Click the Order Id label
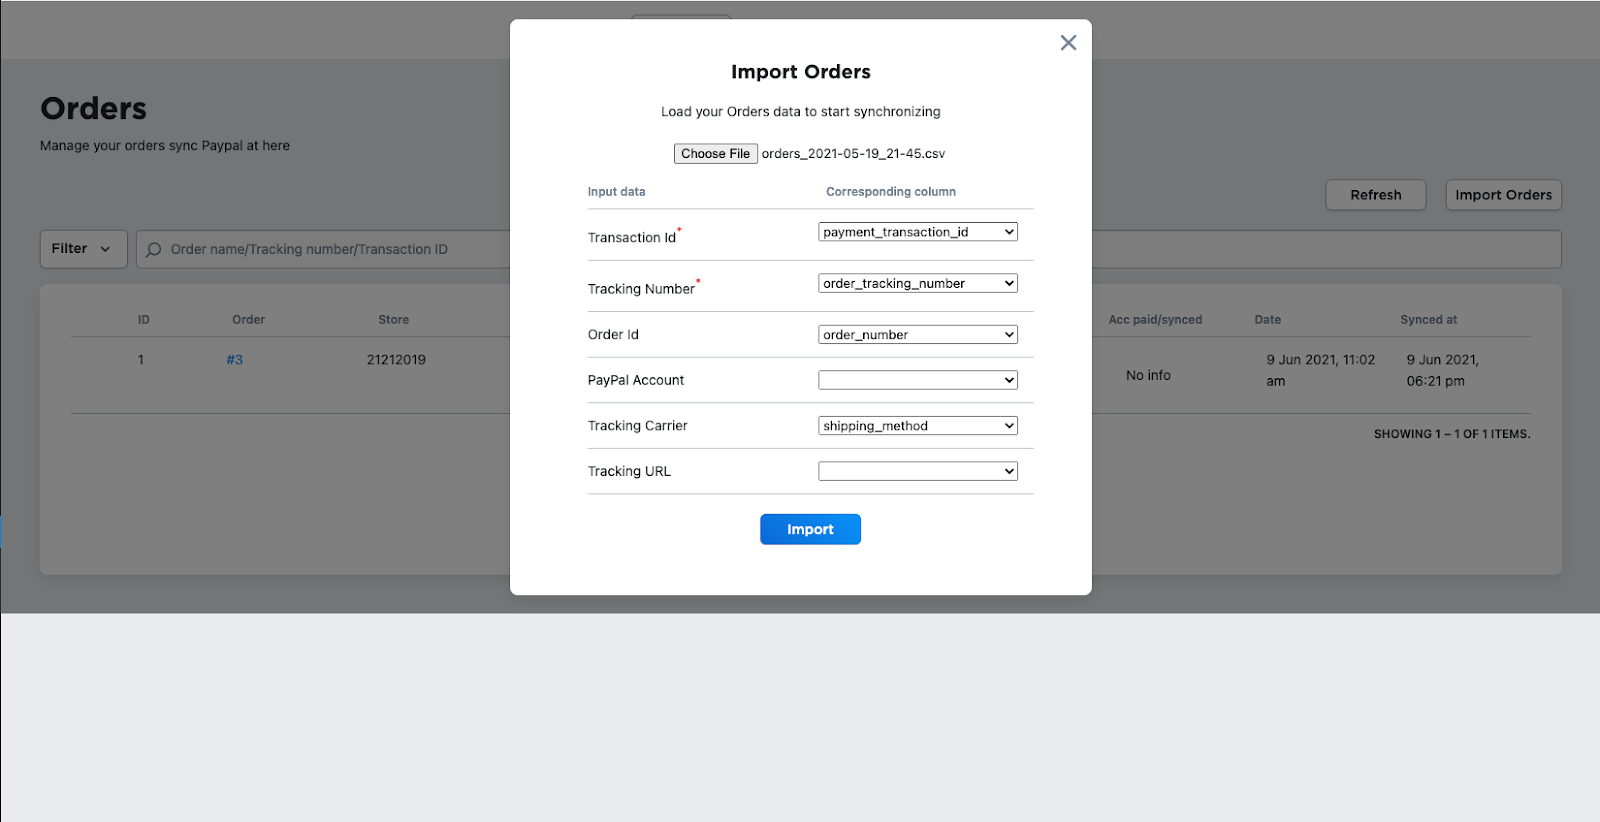 613,335
